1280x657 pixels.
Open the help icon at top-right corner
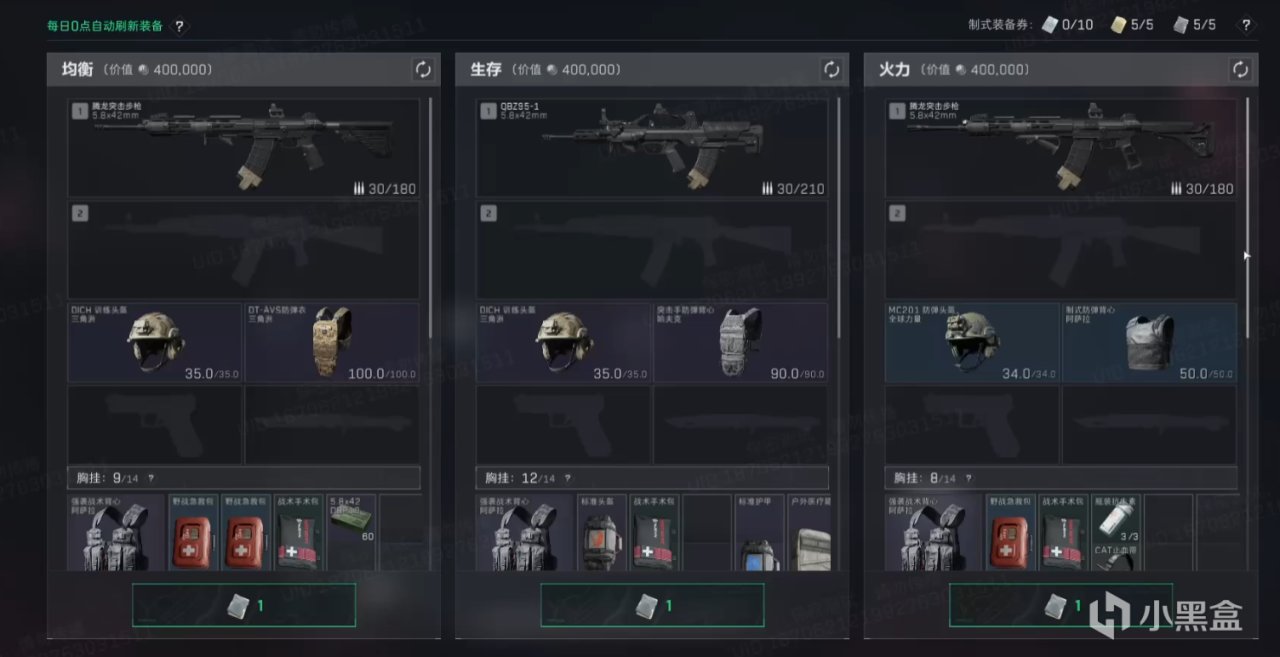point(1246,25)
